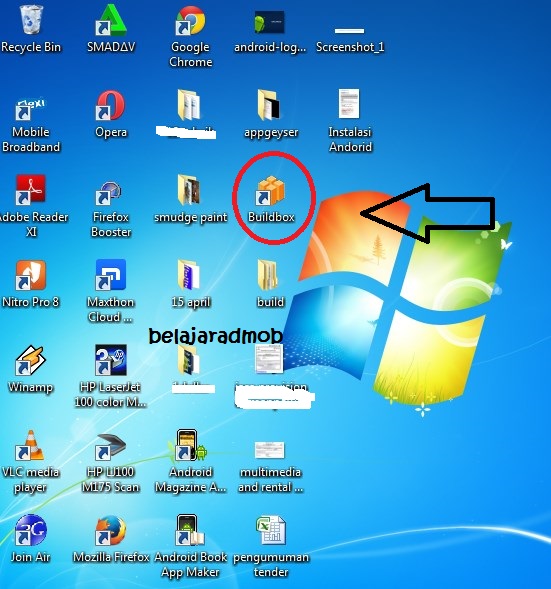Launch the Join Air shortcut

click(x=30, y=530)
